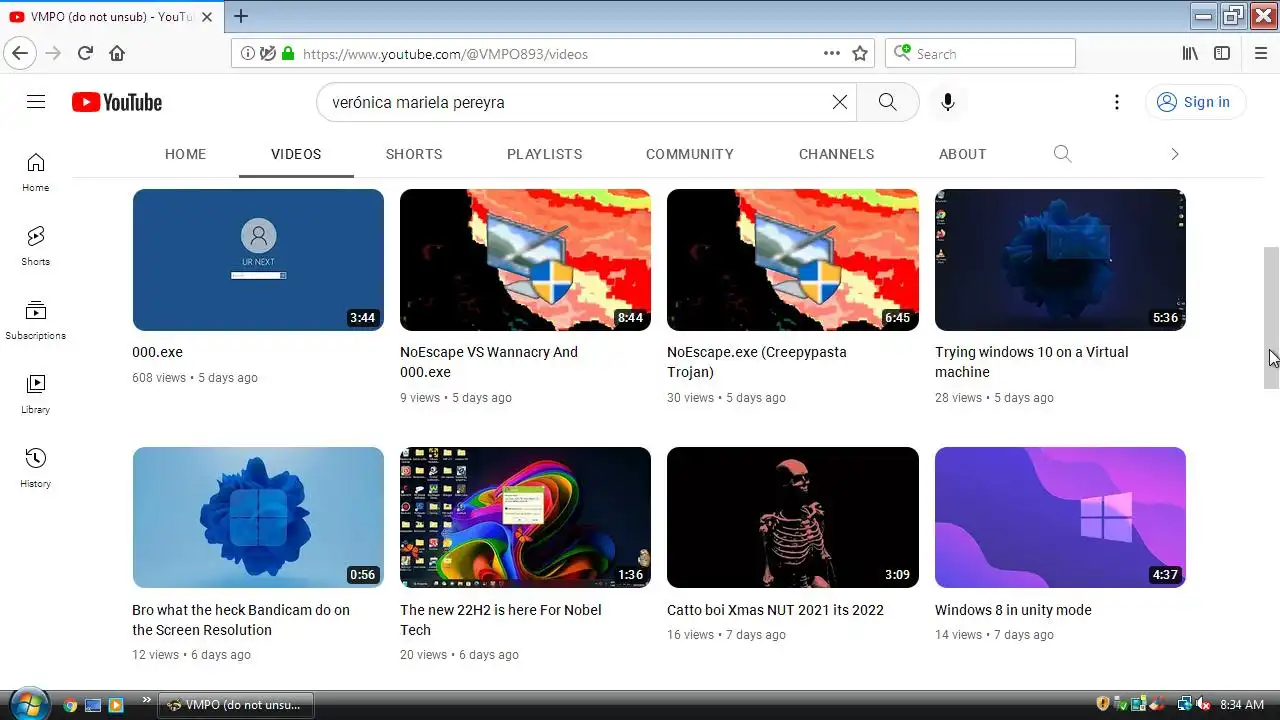The image size is (1280, 720).
Task: Open a new tab with the plus button
Action: pos(241,16)
